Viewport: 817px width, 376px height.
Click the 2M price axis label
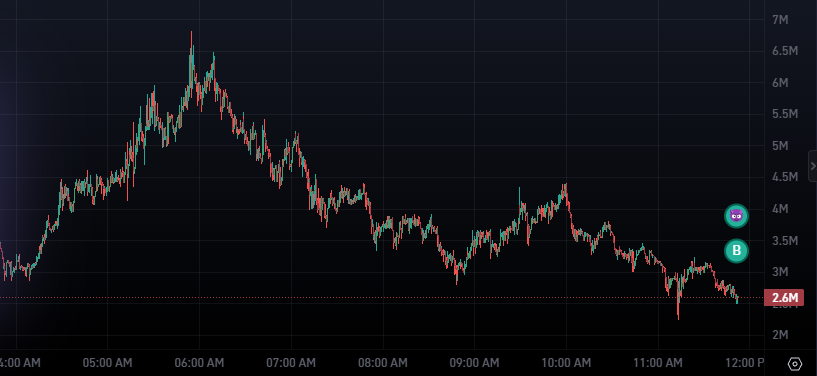(x=780, y=335)
